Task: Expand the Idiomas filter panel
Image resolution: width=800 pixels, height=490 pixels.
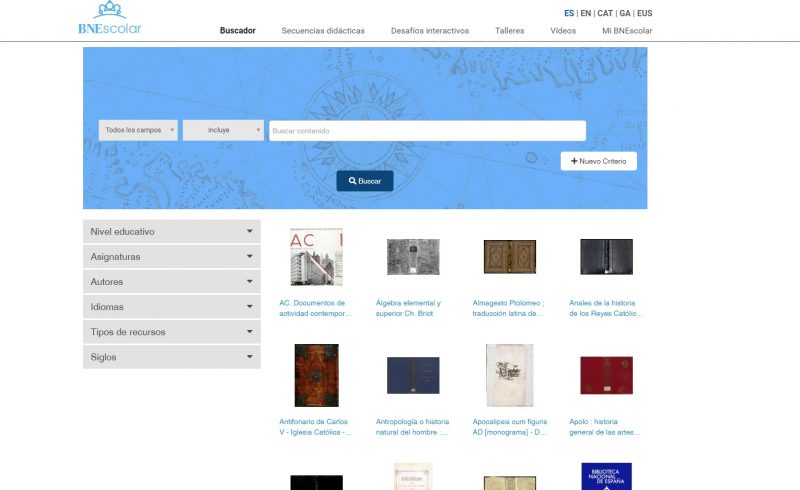Action: [x=172, y=307]
